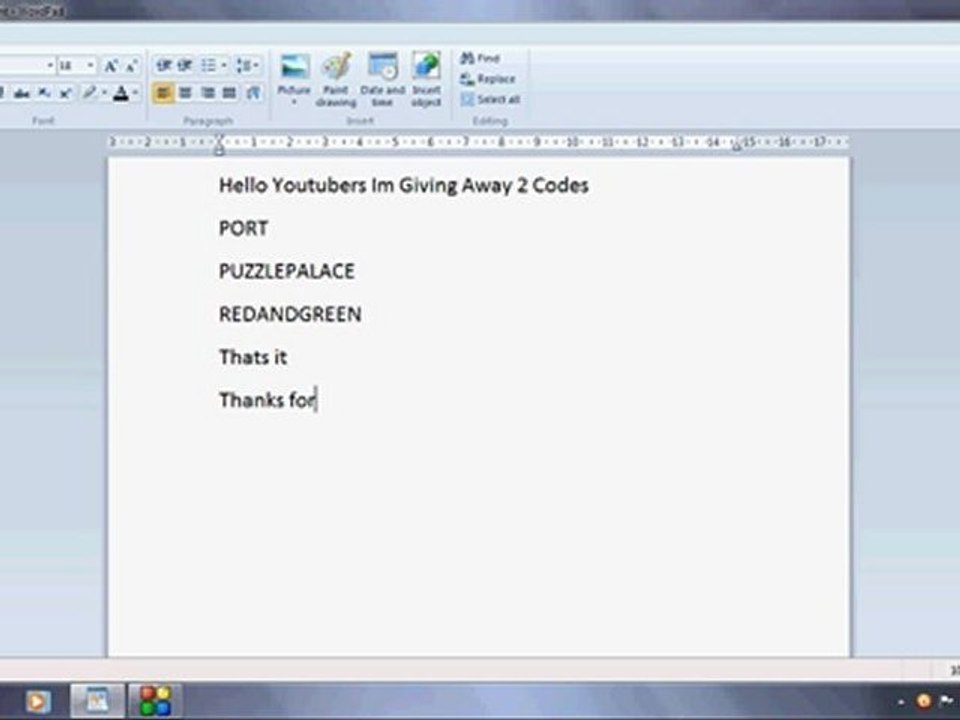Open the colorful four-squares taskbar app

click(x=155, y=700)
